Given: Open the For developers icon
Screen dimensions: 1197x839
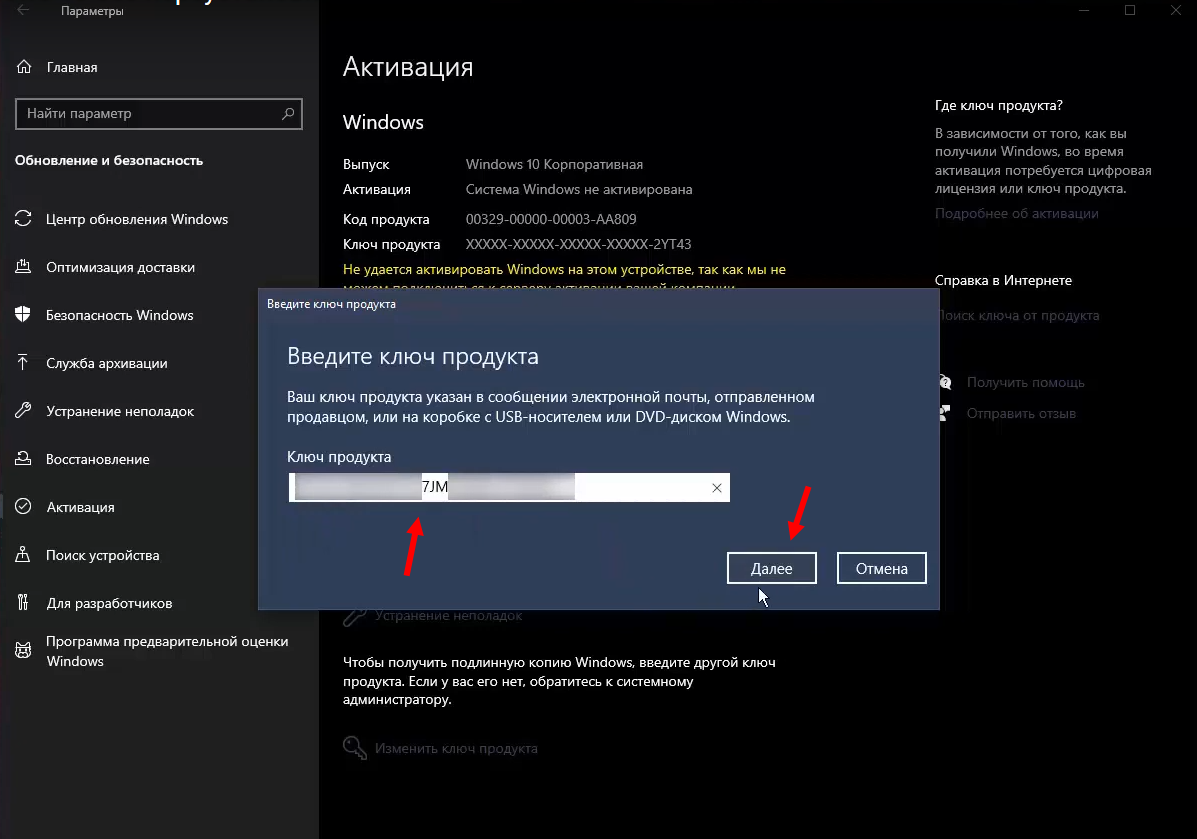Looking at the screenshot, I should [24, 603].
